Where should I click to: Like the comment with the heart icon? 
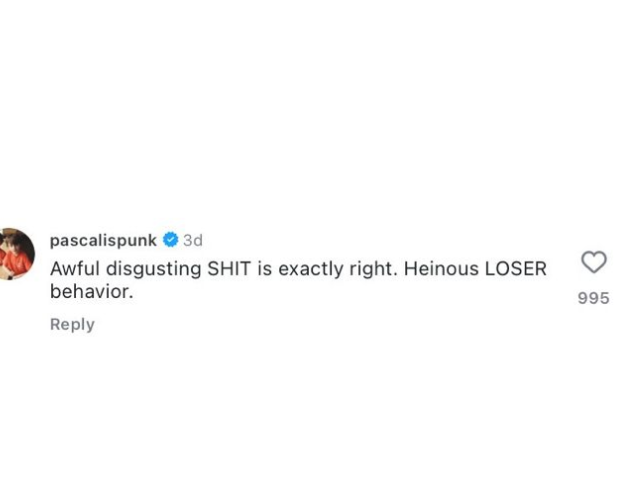tap(593, 262)
